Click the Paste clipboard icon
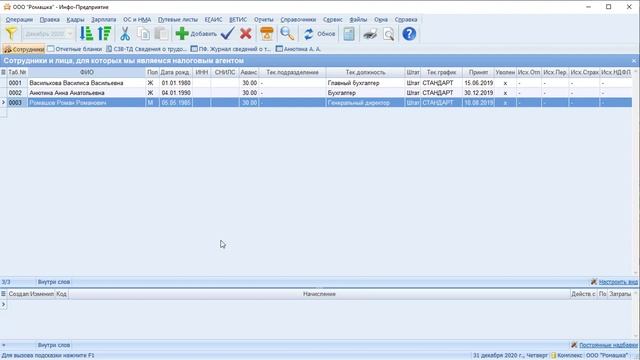This screenshot has width=640, height=360. click(162, 33)
